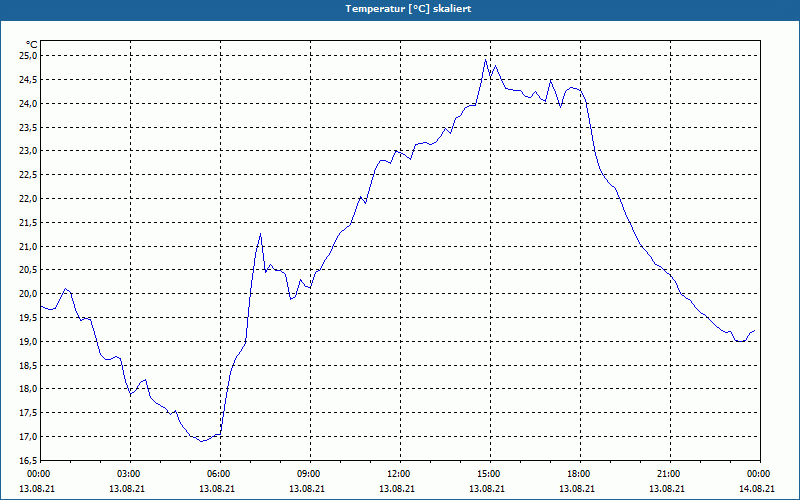
Task: Select the '25,0' y-axis label
Action: coord(28,56)
